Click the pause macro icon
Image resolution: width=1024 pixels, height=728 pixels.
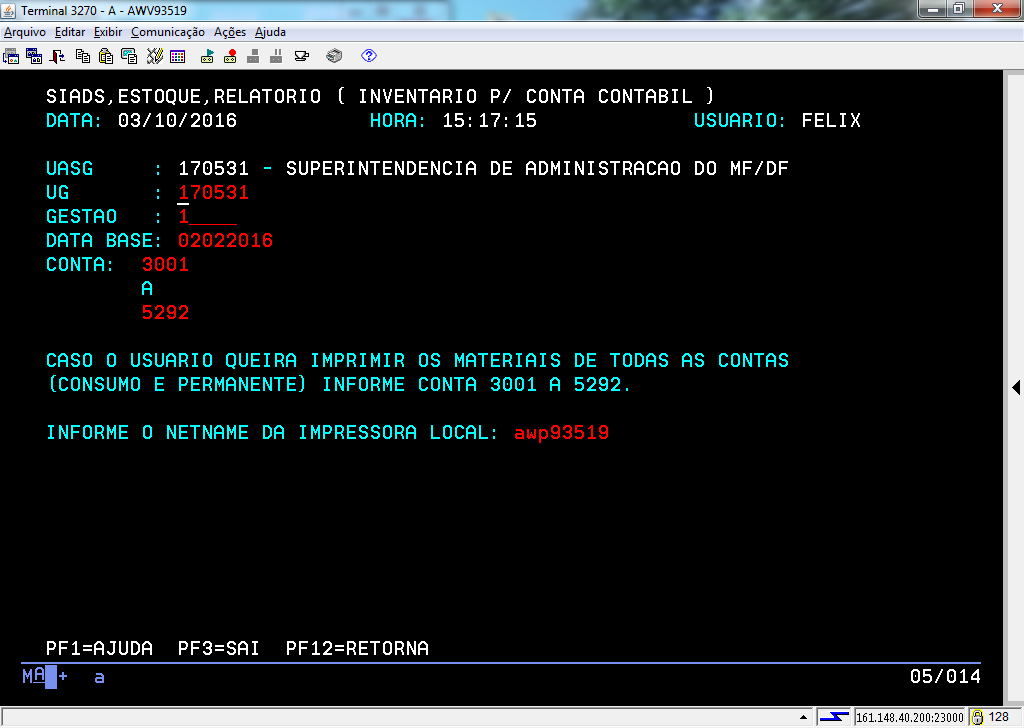tap(276, 56)
